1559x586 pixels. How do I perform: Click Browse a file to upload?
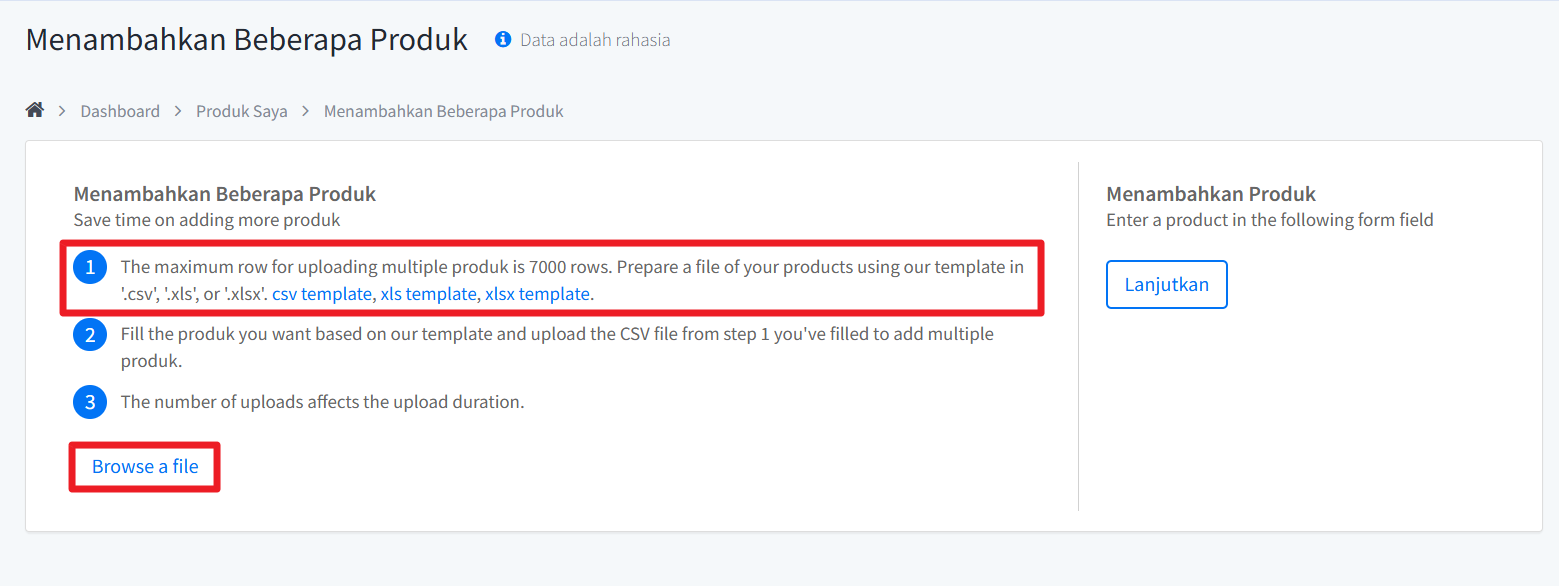tap(145, 467)
